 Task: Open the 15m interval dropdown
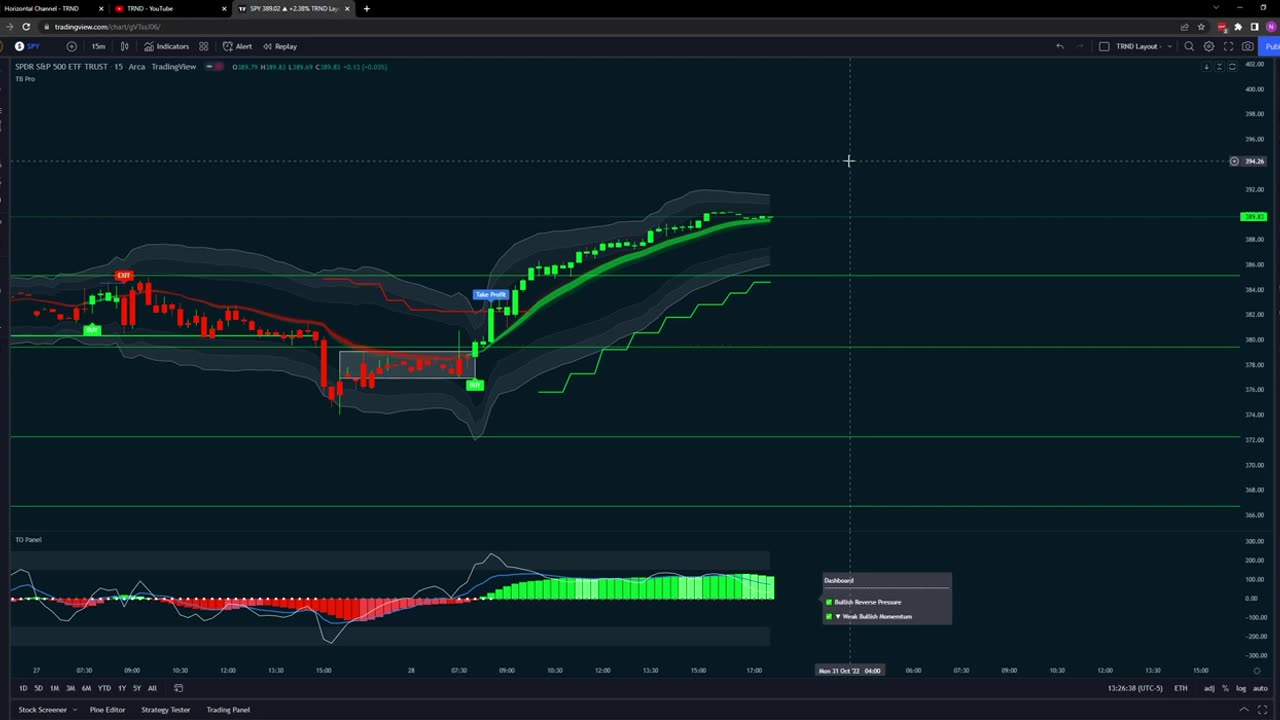(98, 46)
